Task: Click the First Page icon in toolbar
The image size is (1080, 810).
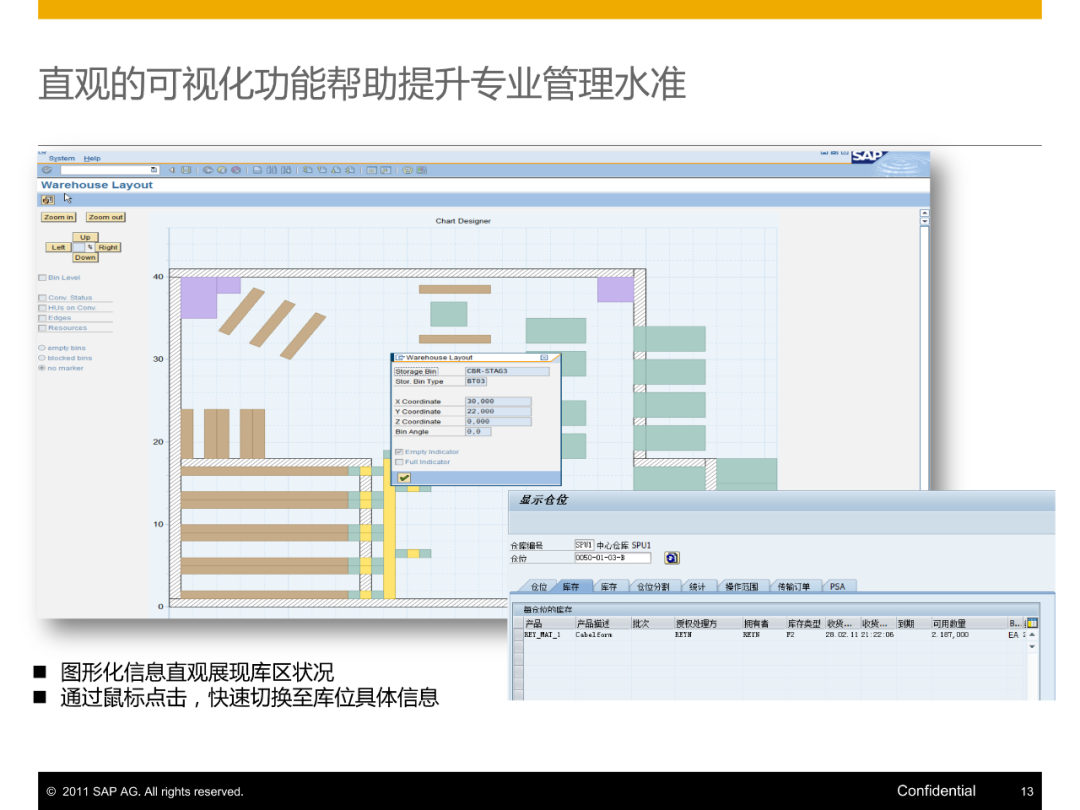Action: (x=307, y=170)
